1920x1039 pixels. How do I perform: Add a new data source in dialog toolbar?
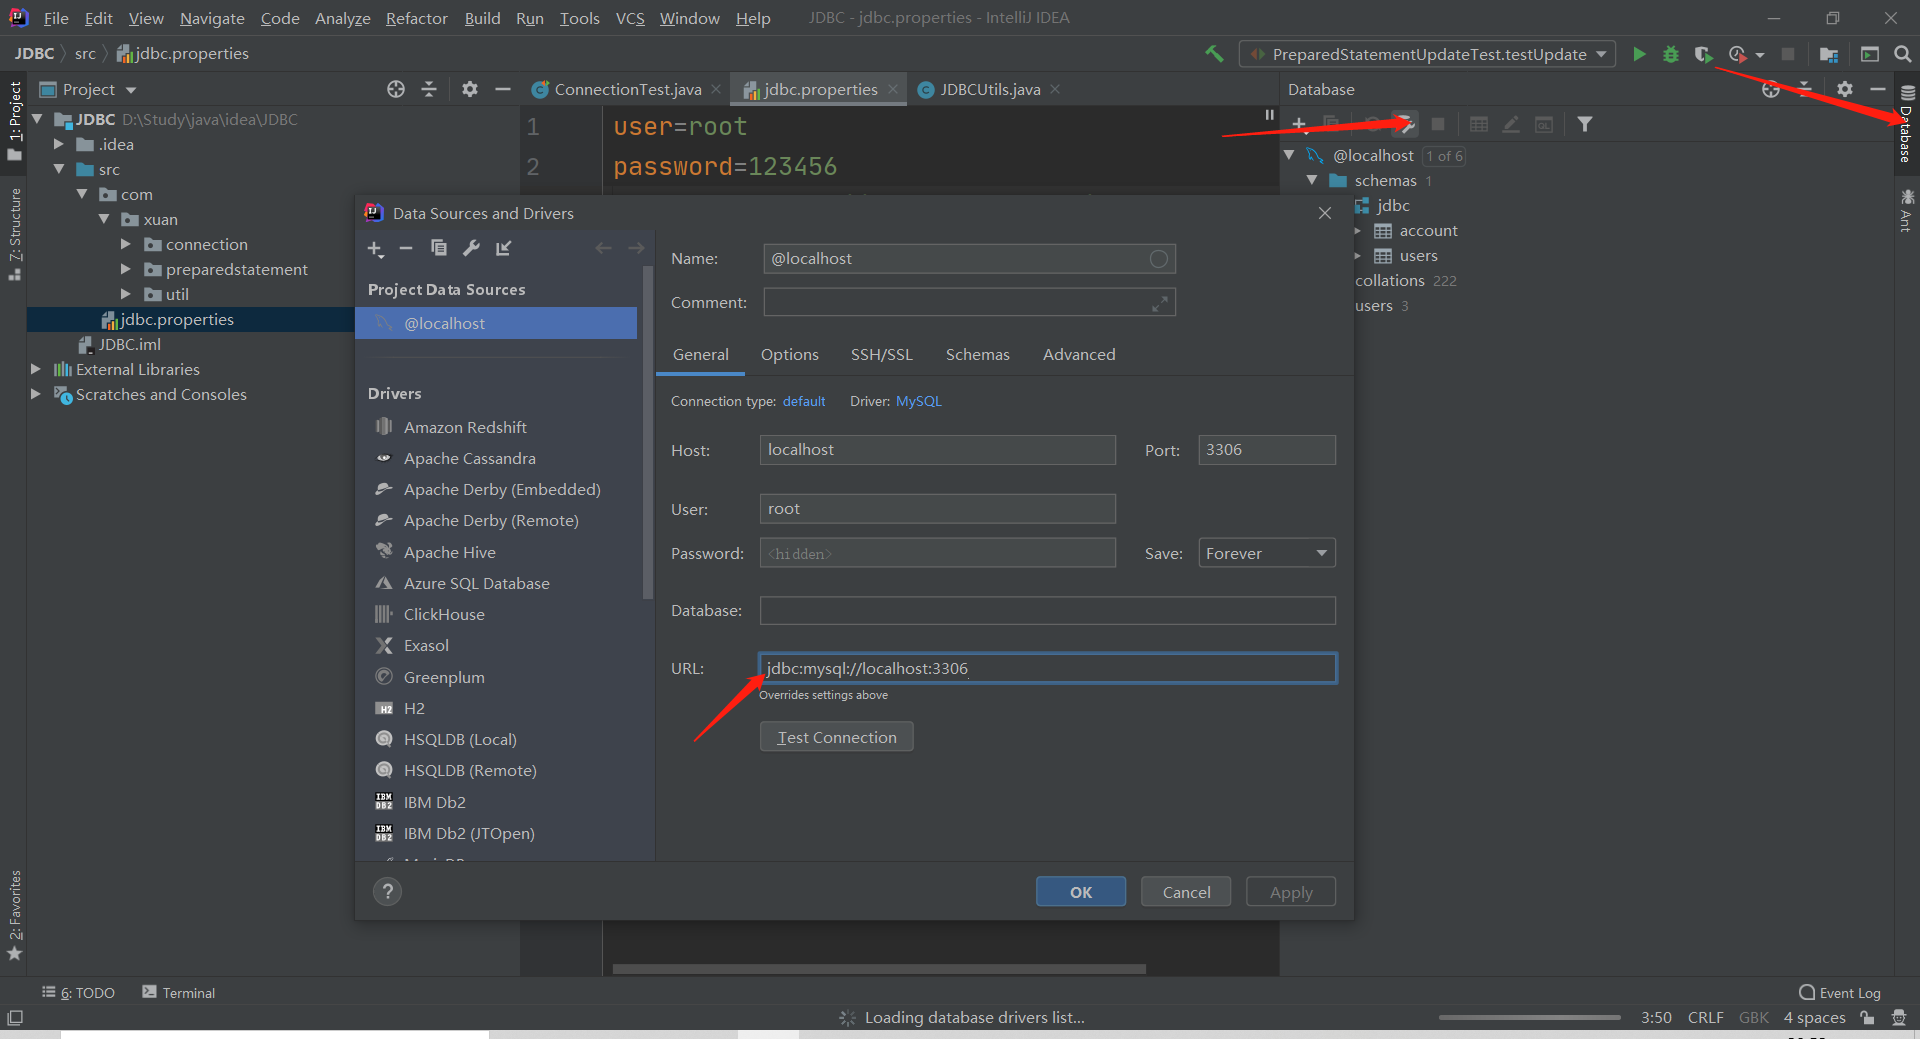[x=375, y=248]
